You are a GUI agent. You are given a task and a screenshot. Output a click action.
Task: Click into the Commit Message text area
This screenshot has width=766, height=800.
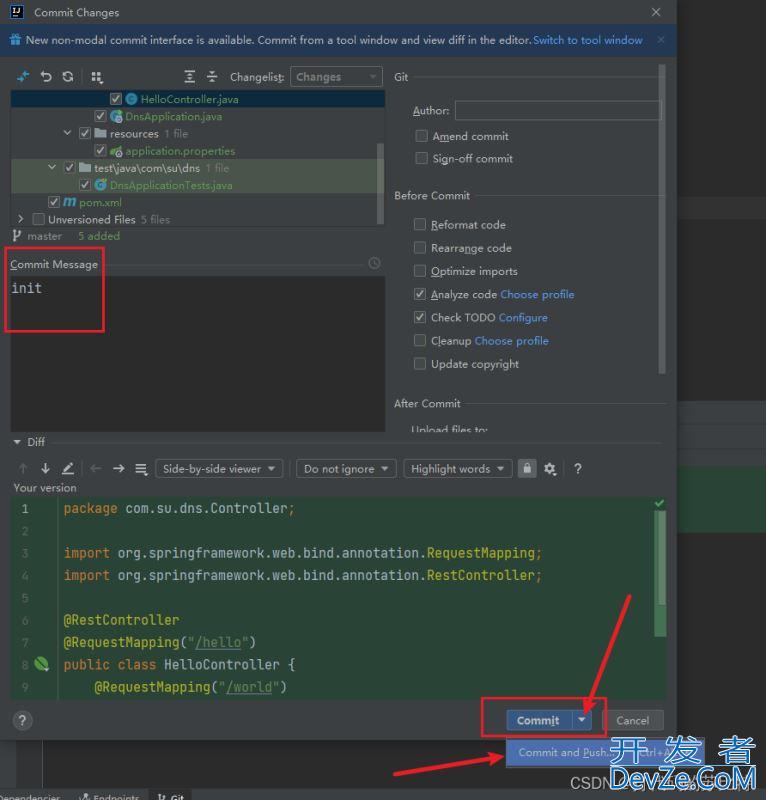pos(197,354)
